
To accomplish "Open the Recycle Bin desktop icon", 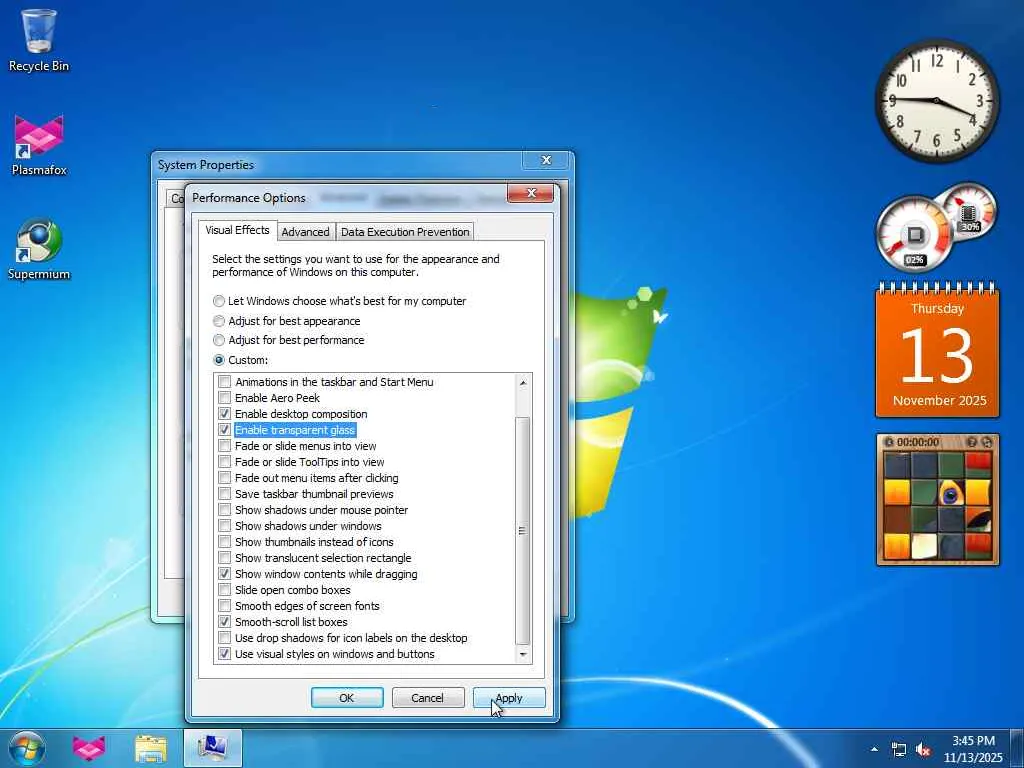I will [39, 40].
